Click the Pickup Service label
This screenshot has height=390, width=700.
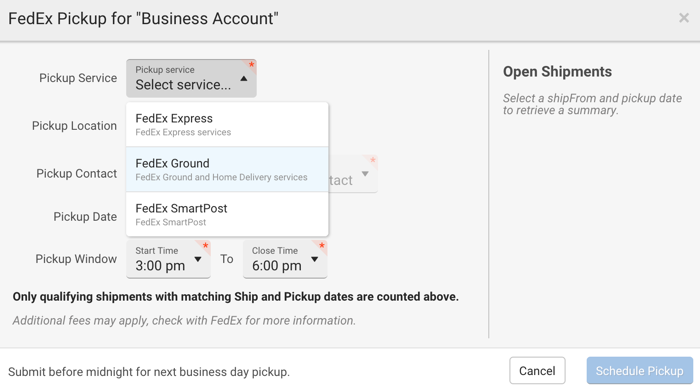pos(78,78)
